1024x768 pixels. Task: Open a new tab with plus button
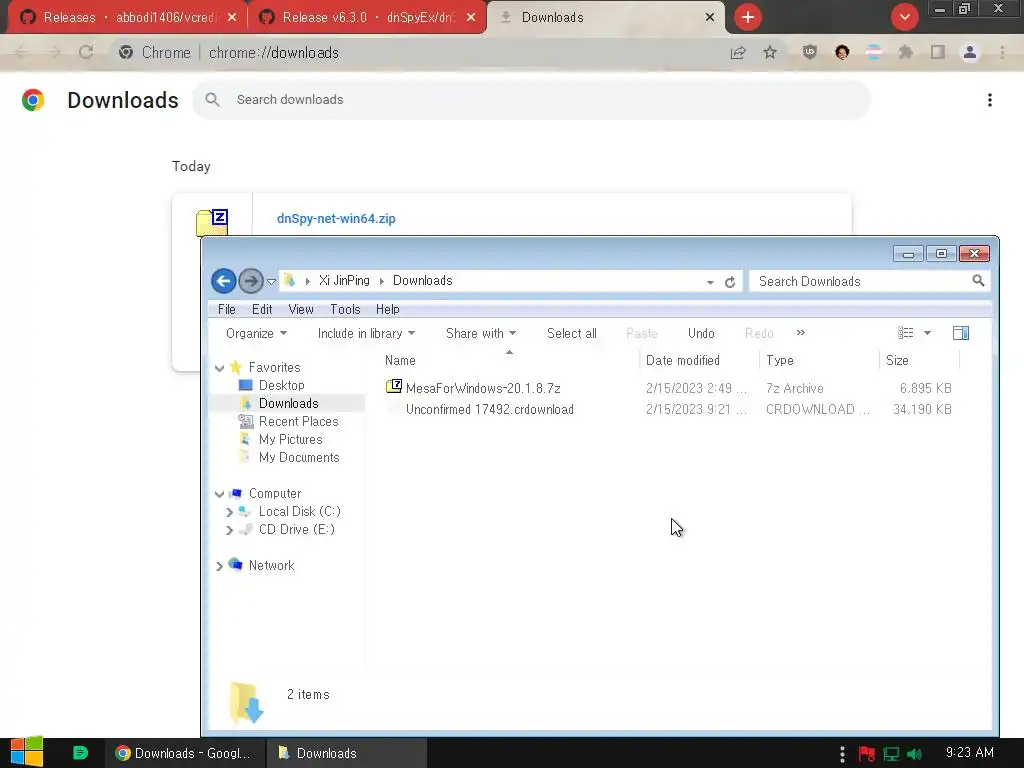tap(748, 17)
